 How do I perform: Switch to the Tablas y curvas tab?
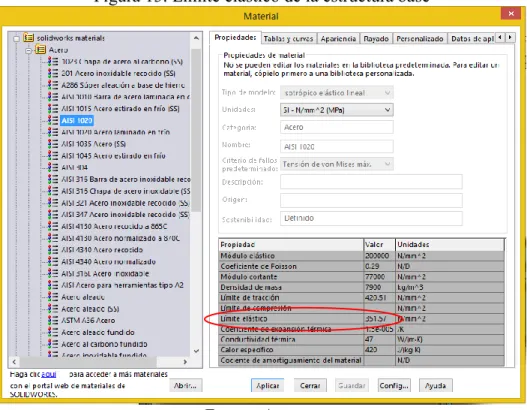[x=288, y=39]
